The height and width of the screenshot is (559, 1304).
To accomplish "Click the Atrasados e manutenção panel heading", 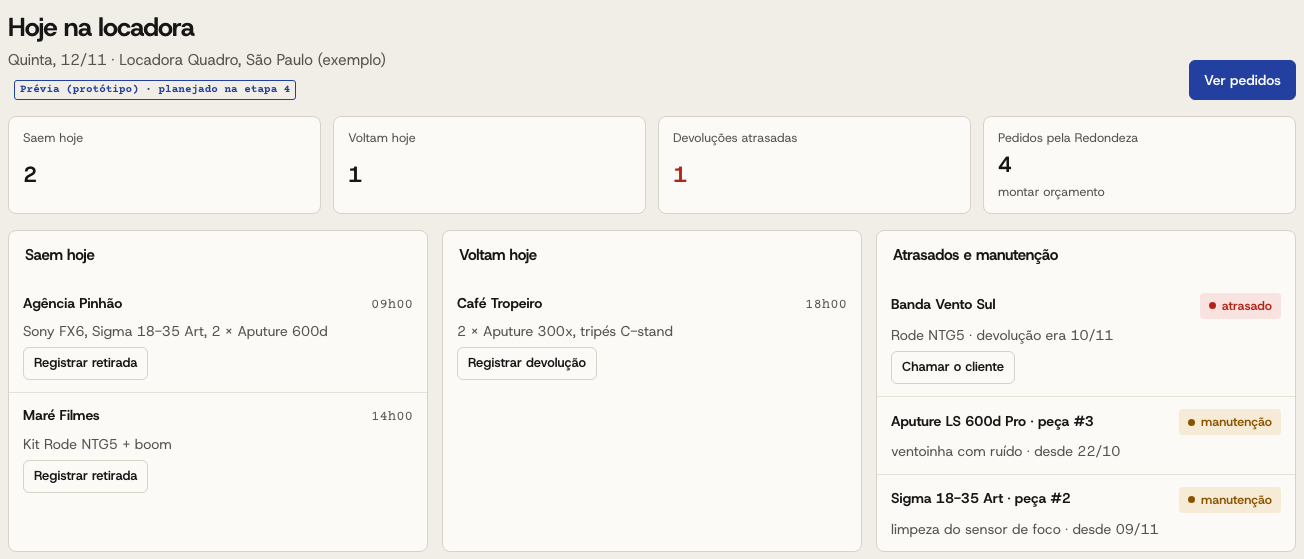I will (x=975, y=255).
